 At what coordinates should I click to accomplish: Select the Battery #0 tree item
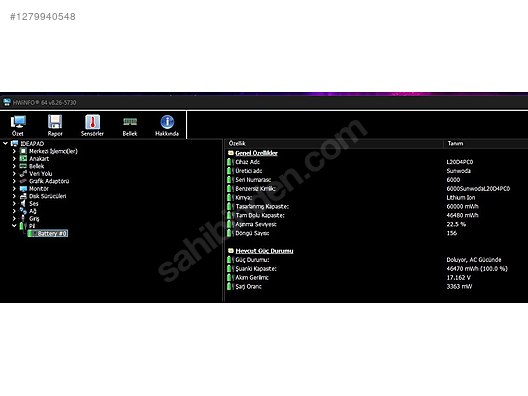[x=48, y=233]
